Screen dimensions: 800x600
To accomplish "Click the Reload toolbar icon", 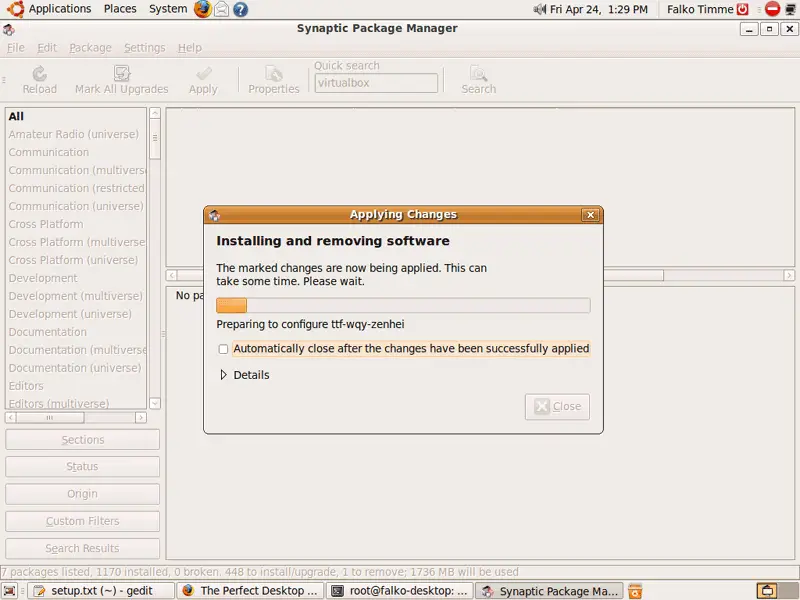I will (x=39, y=74).
